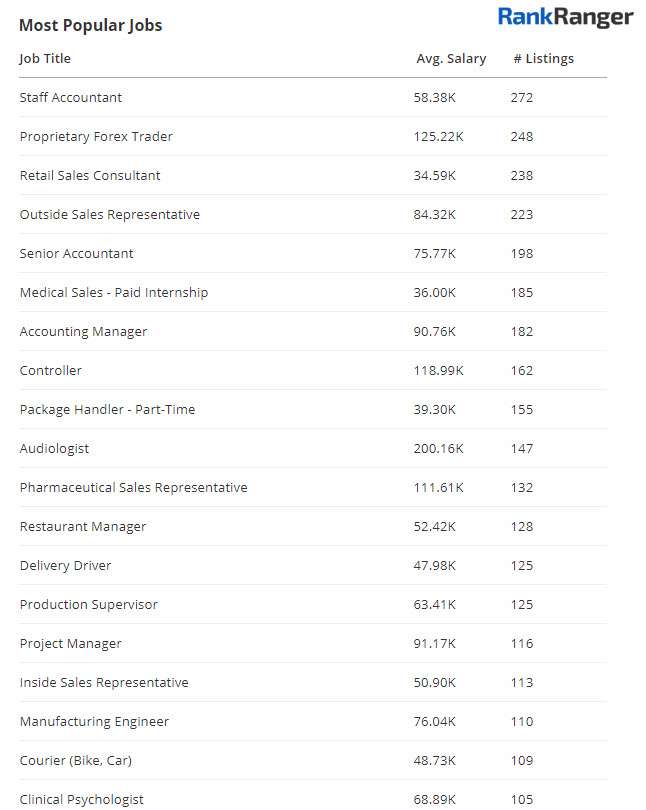This screenshot has height=810, width=646.
Task: Click the RankRanger logo
Action: tap(565, 17)
